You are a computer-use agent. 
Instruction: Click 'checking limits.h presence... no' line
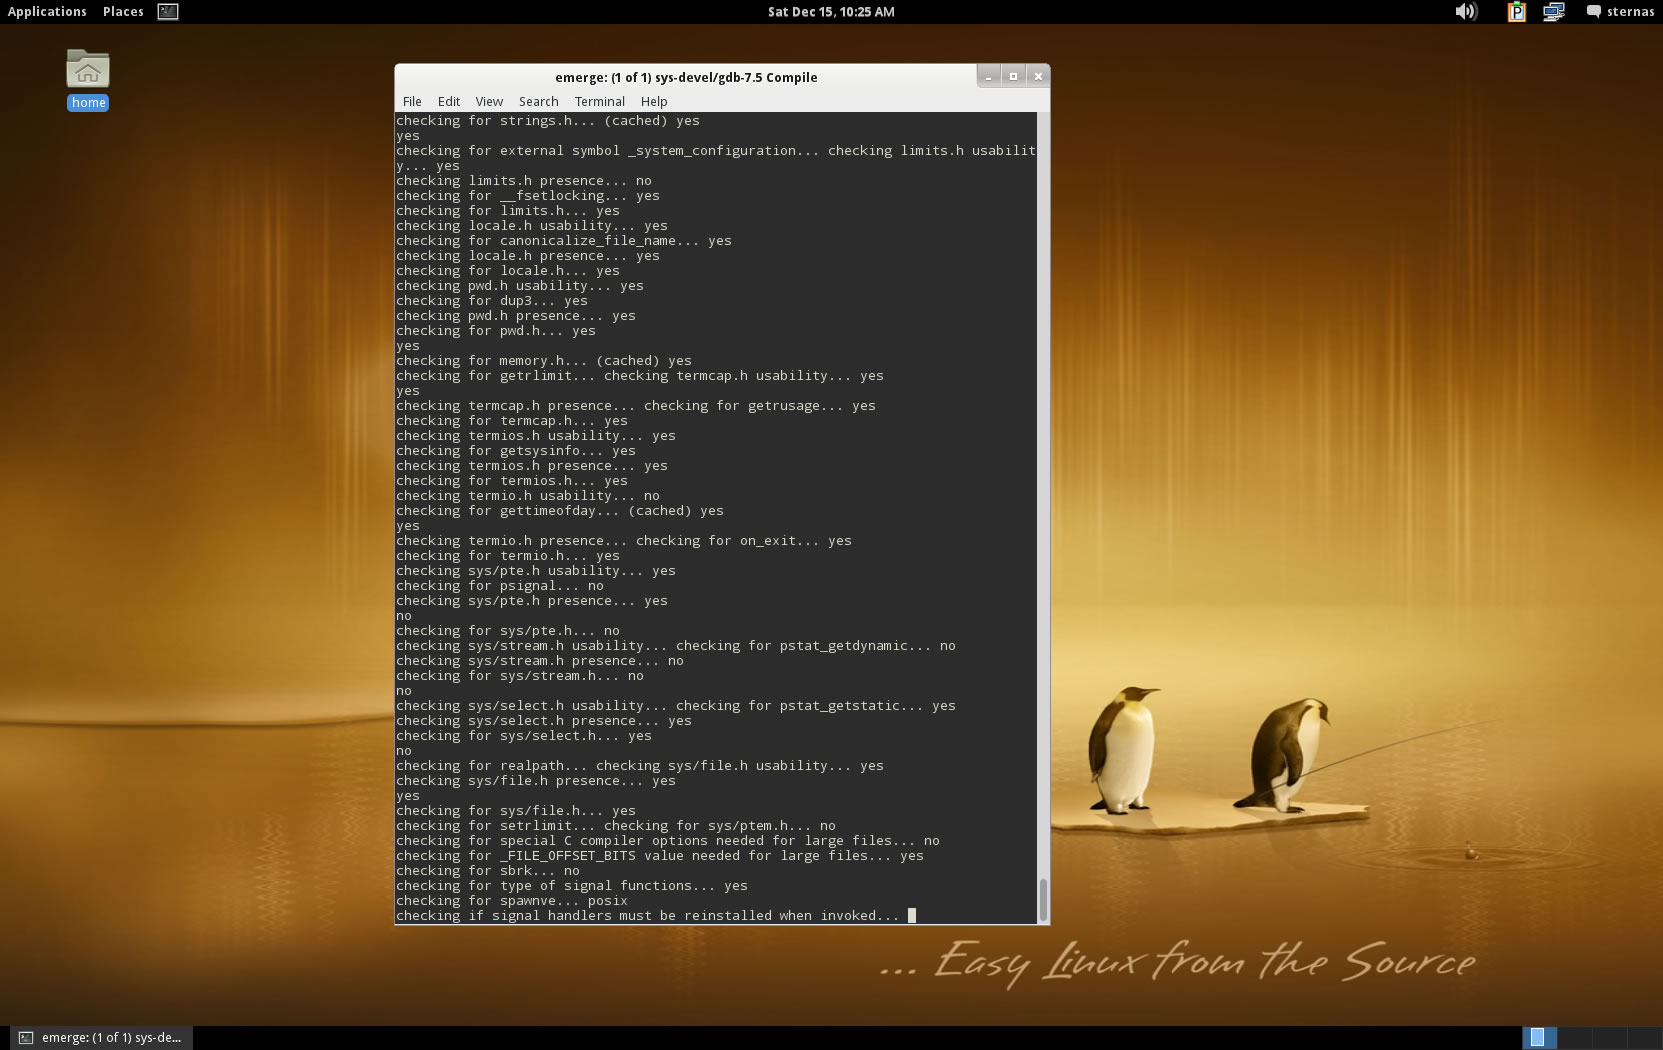coord(524,180)
